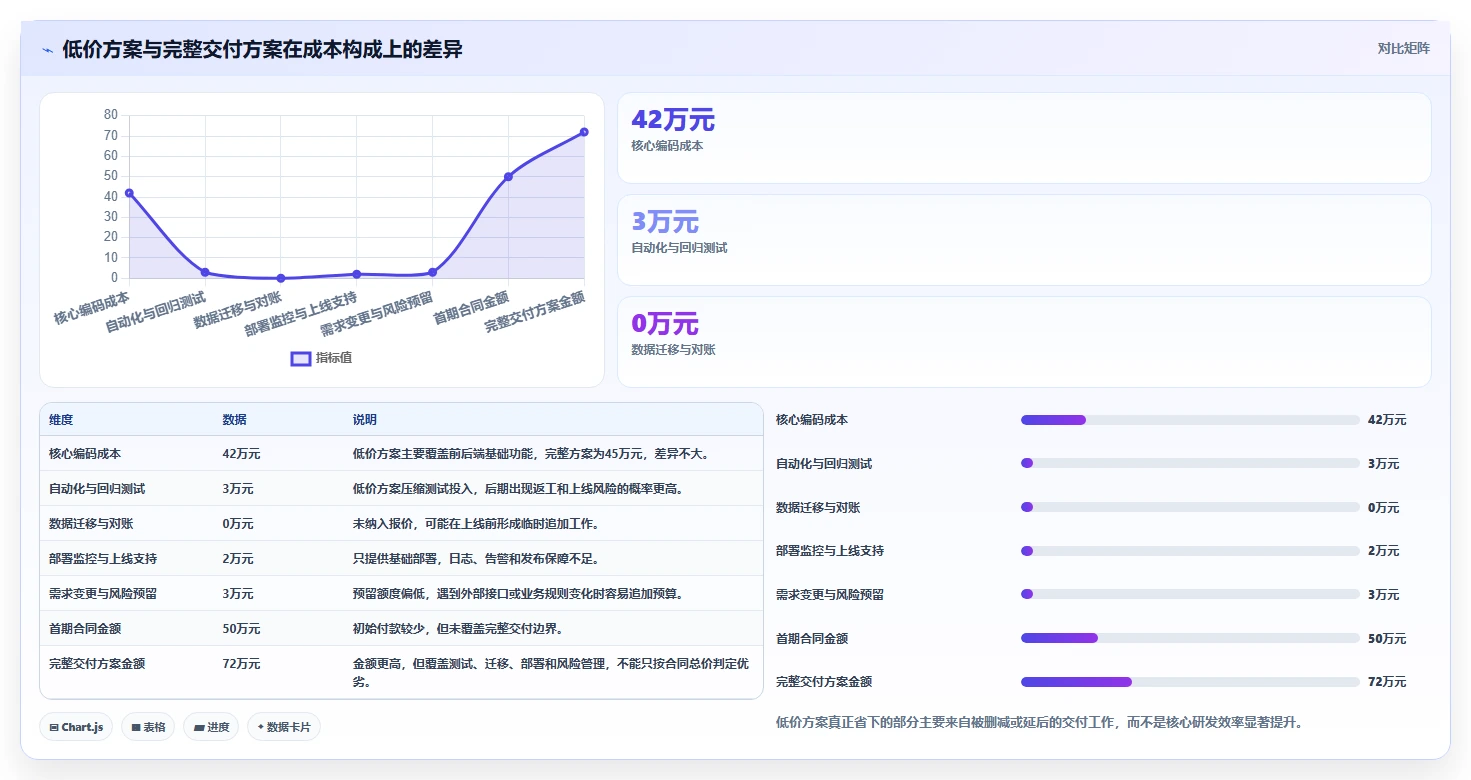This screenshot has height=780, width=1471.
Task: Click the 核心编码成本 progress bar
Action: 1190,420
